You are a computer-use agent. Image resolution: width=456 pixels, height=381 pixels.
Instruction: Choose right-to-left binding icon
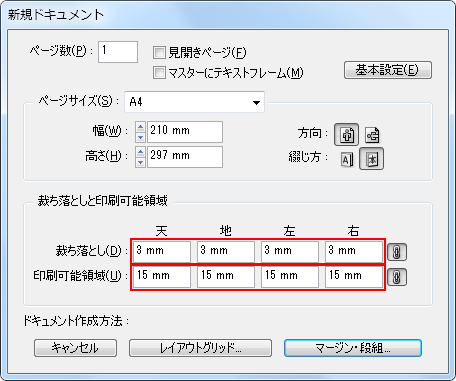(x=371, y=159)
